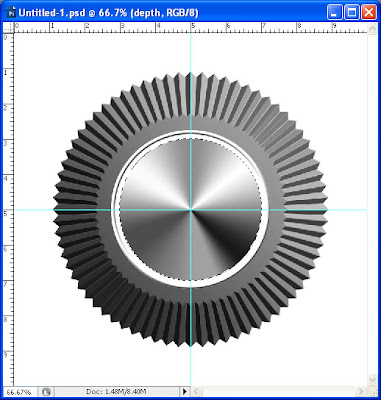This screenshot has height=400, width=381.
Task: Close the Untitled-1.psd document window
Action: (x=369, y=13)
